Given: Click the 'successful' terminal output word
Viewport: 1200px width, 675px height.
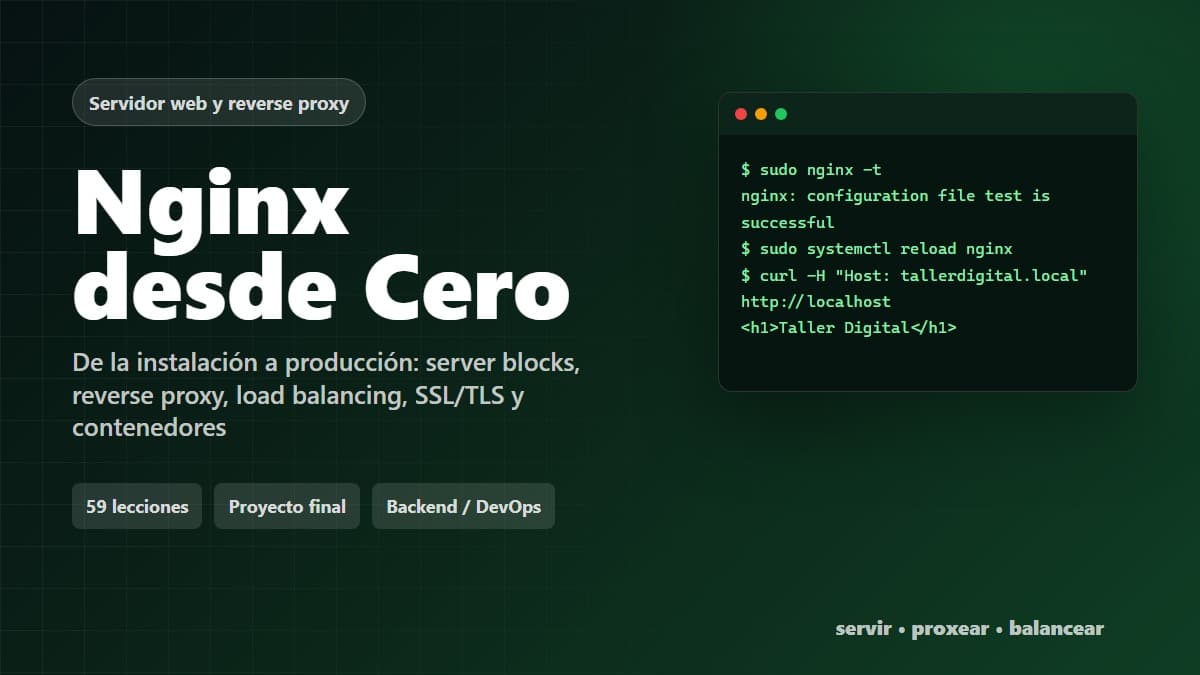Looking at the screenshot, I should pos(787,222).
